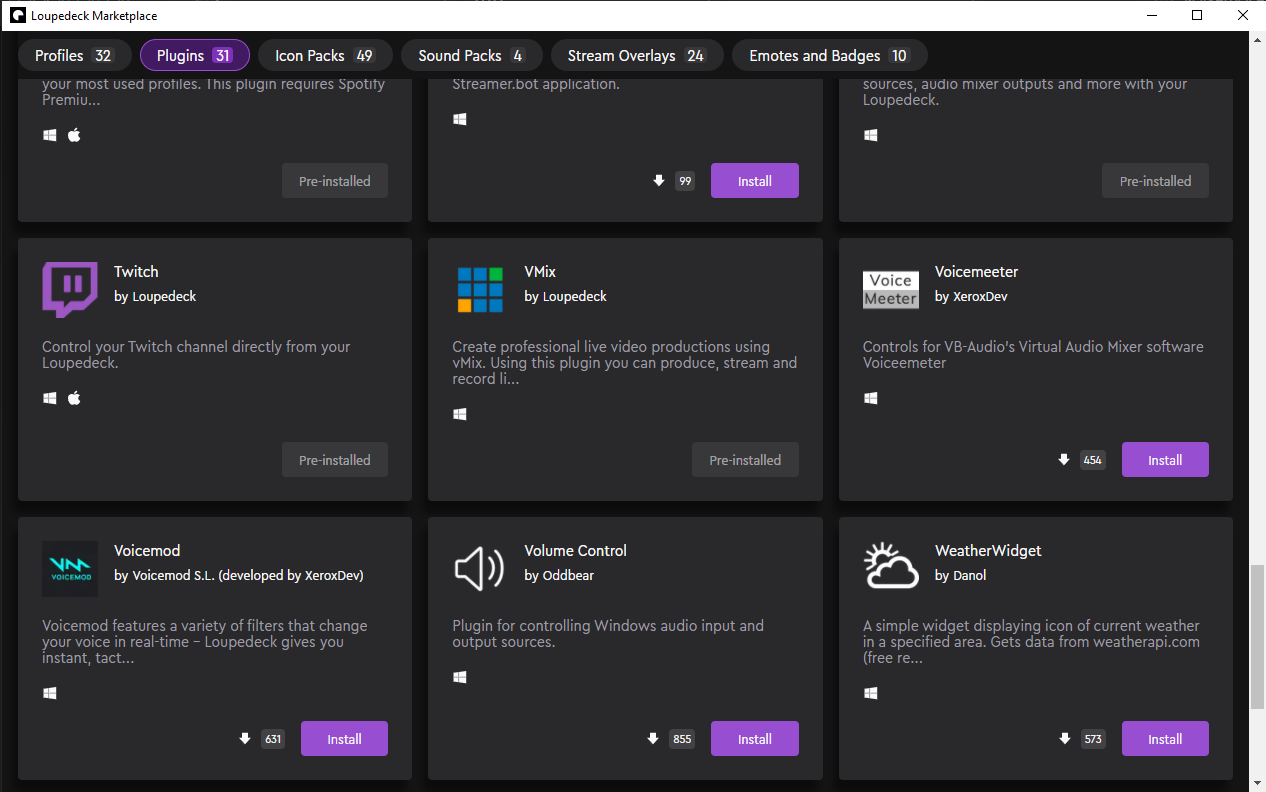The height and width of the screenshot is (792, 1266).
Task: Click the 631 download count badge
Action: pyautogui.click(x=273, y=739)
